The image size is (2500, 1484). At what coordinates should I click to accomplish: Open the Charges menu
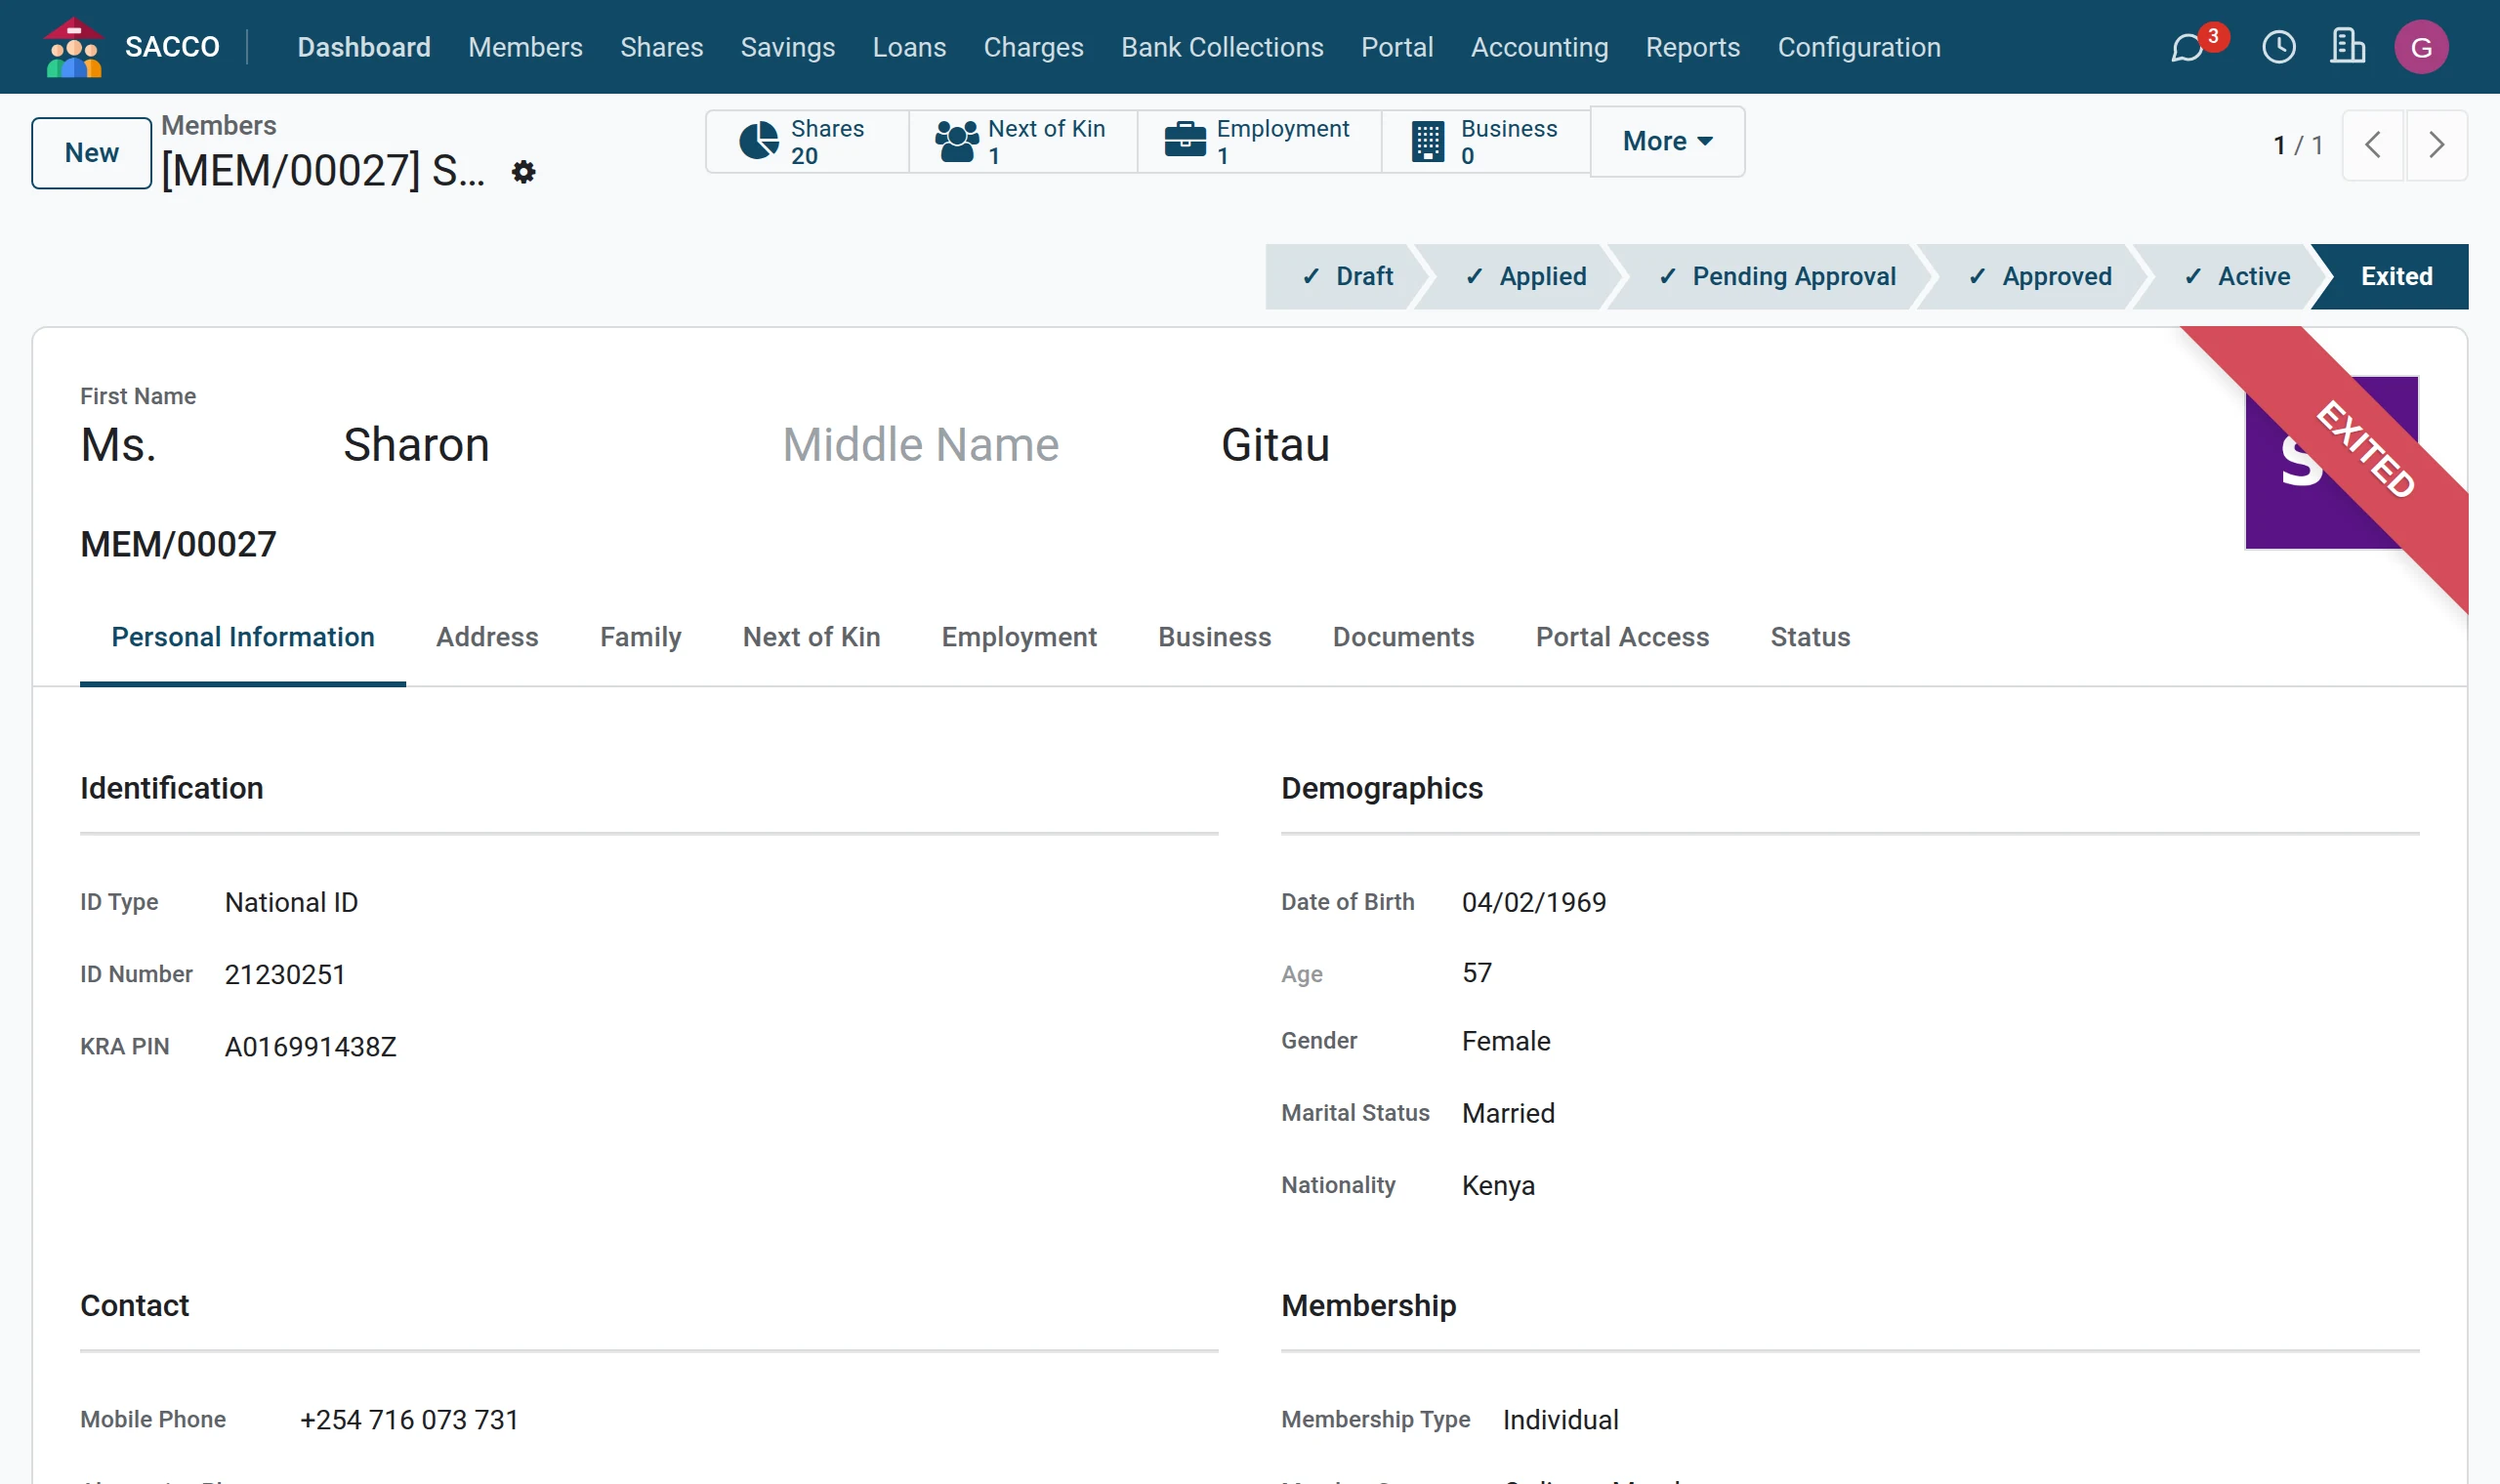coord(1033,47)
